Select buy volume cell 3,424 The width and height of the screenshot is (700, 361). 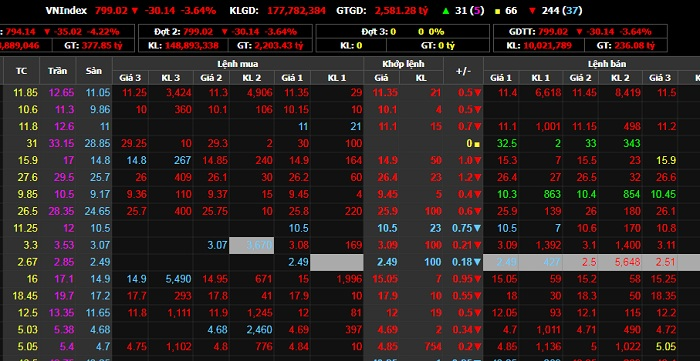(179, 93)
